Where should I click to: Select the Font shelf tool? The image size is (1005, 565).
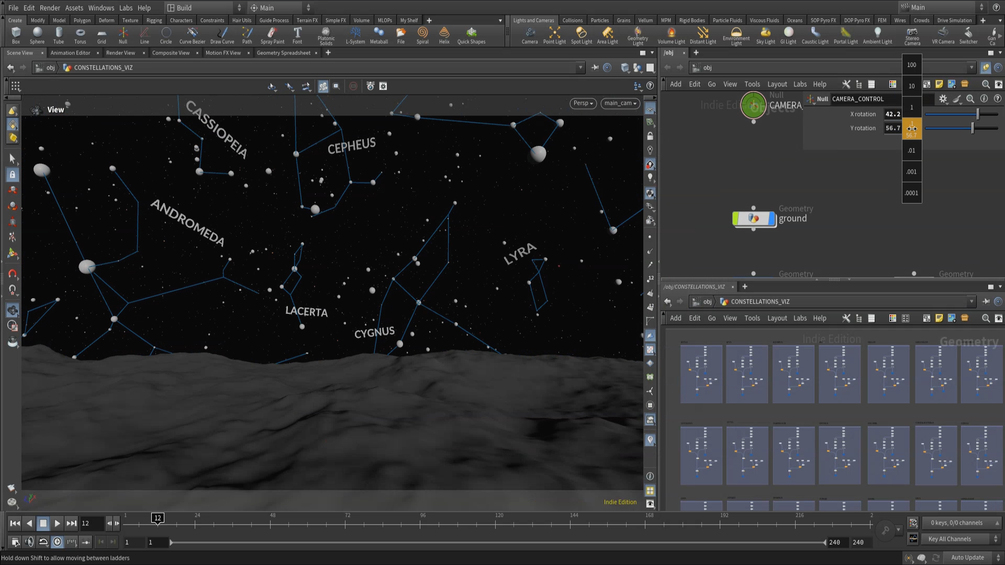[297, 35]
